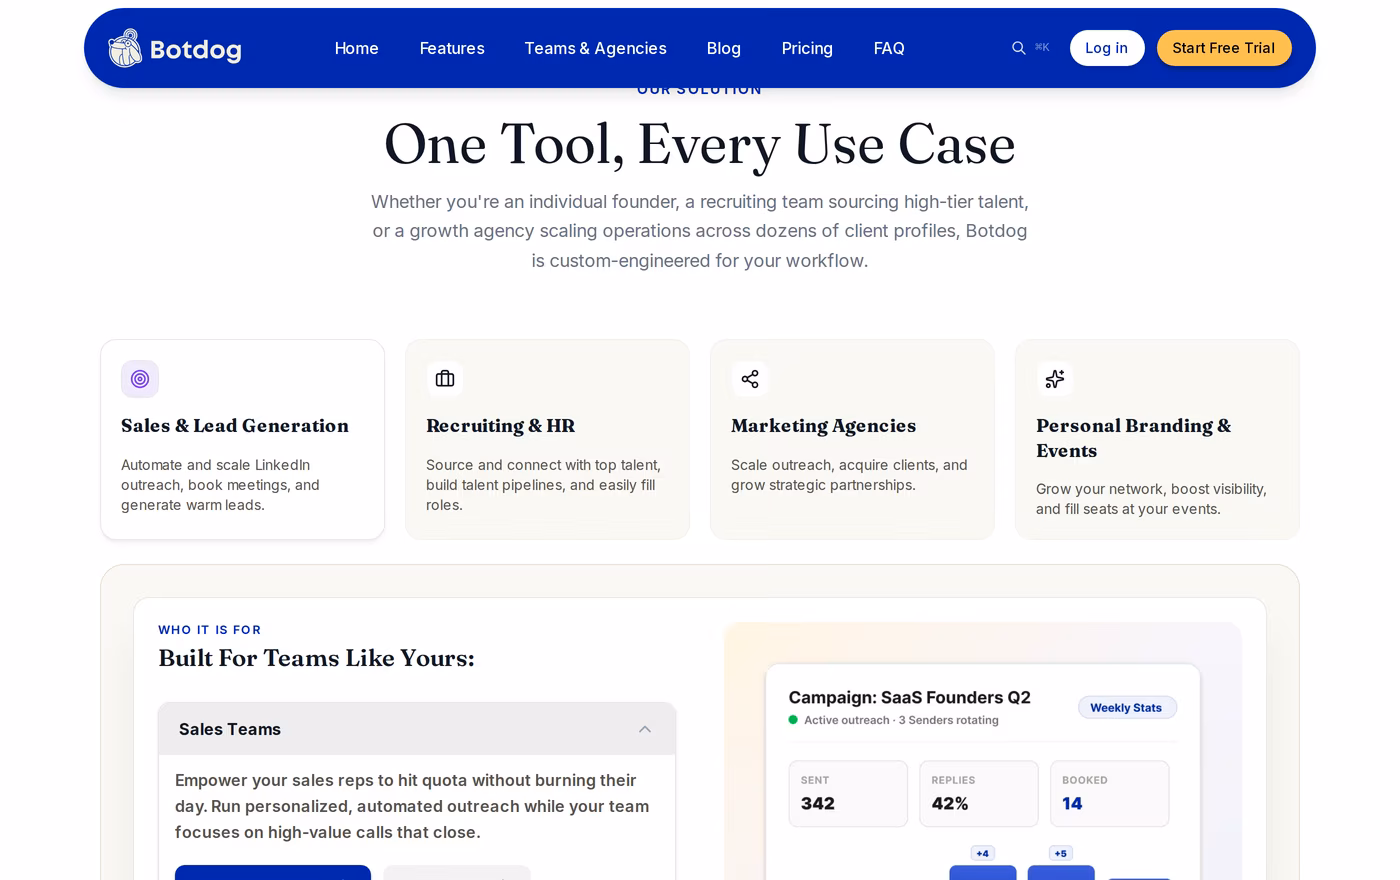Screen dimensions: 1400x880
Task: Go to Home in navigation
Action: click(x=356, y=48)
